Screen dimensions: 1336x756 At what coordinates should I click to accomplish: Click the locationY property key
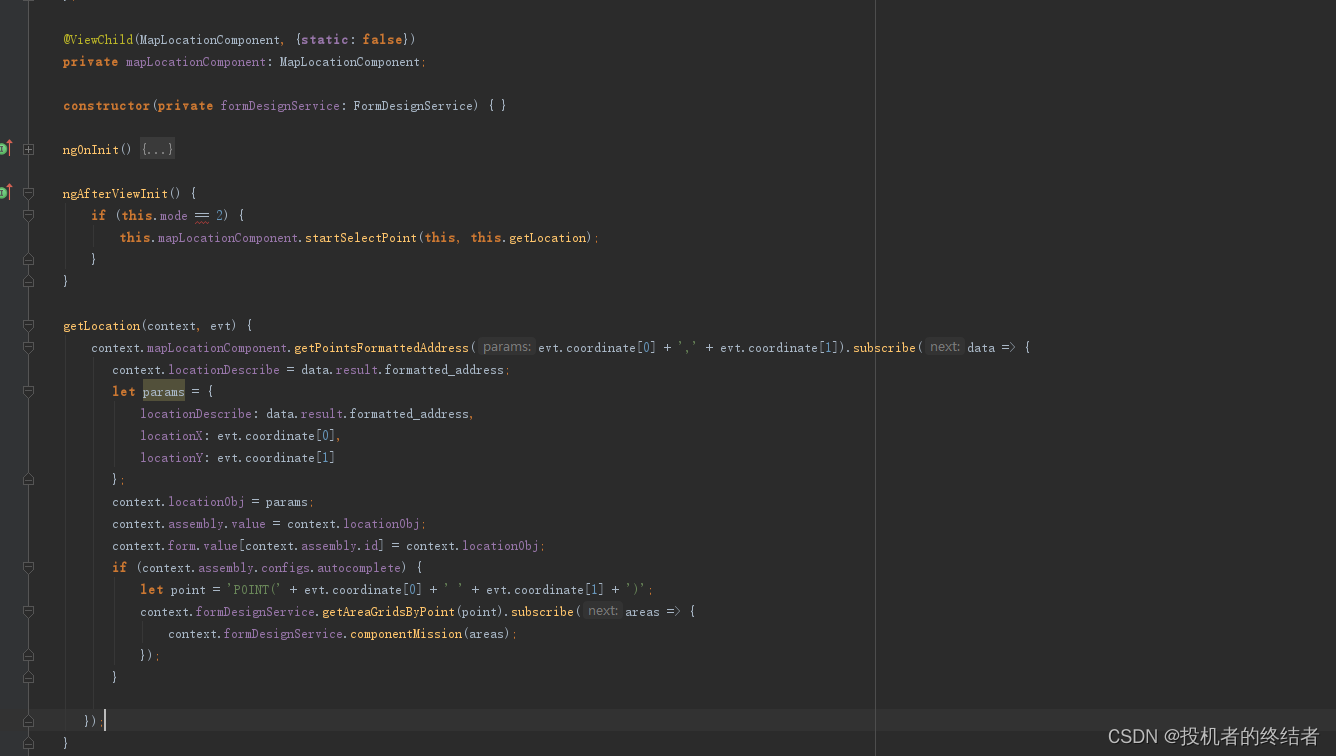click(x=172, y=457)
